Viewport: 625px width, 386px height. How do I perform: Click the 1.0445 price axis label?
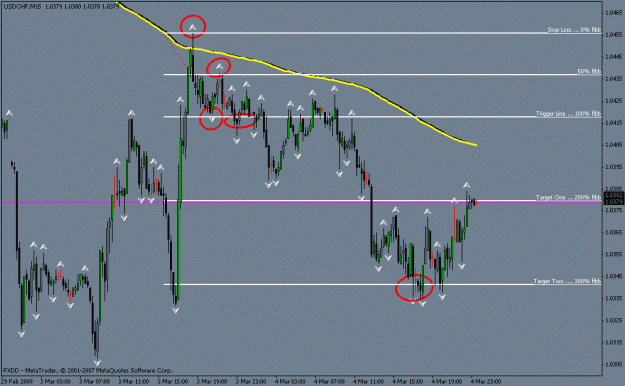pyautogui.click(x=613, y=57)
